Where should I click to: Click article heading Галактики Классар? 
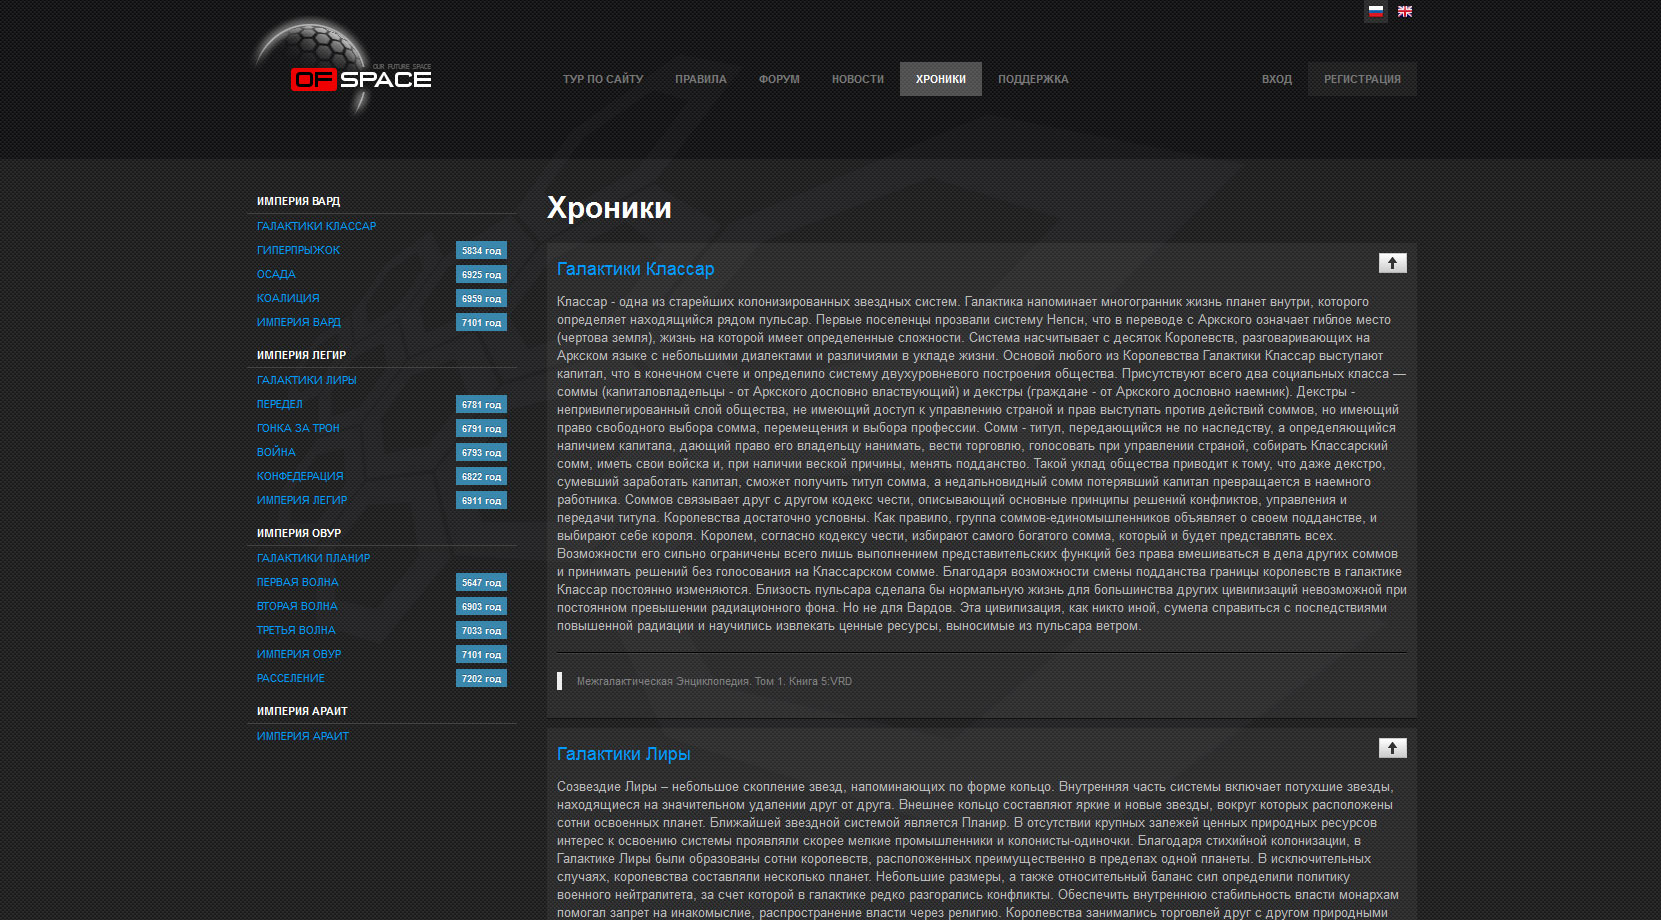(635, 269)
